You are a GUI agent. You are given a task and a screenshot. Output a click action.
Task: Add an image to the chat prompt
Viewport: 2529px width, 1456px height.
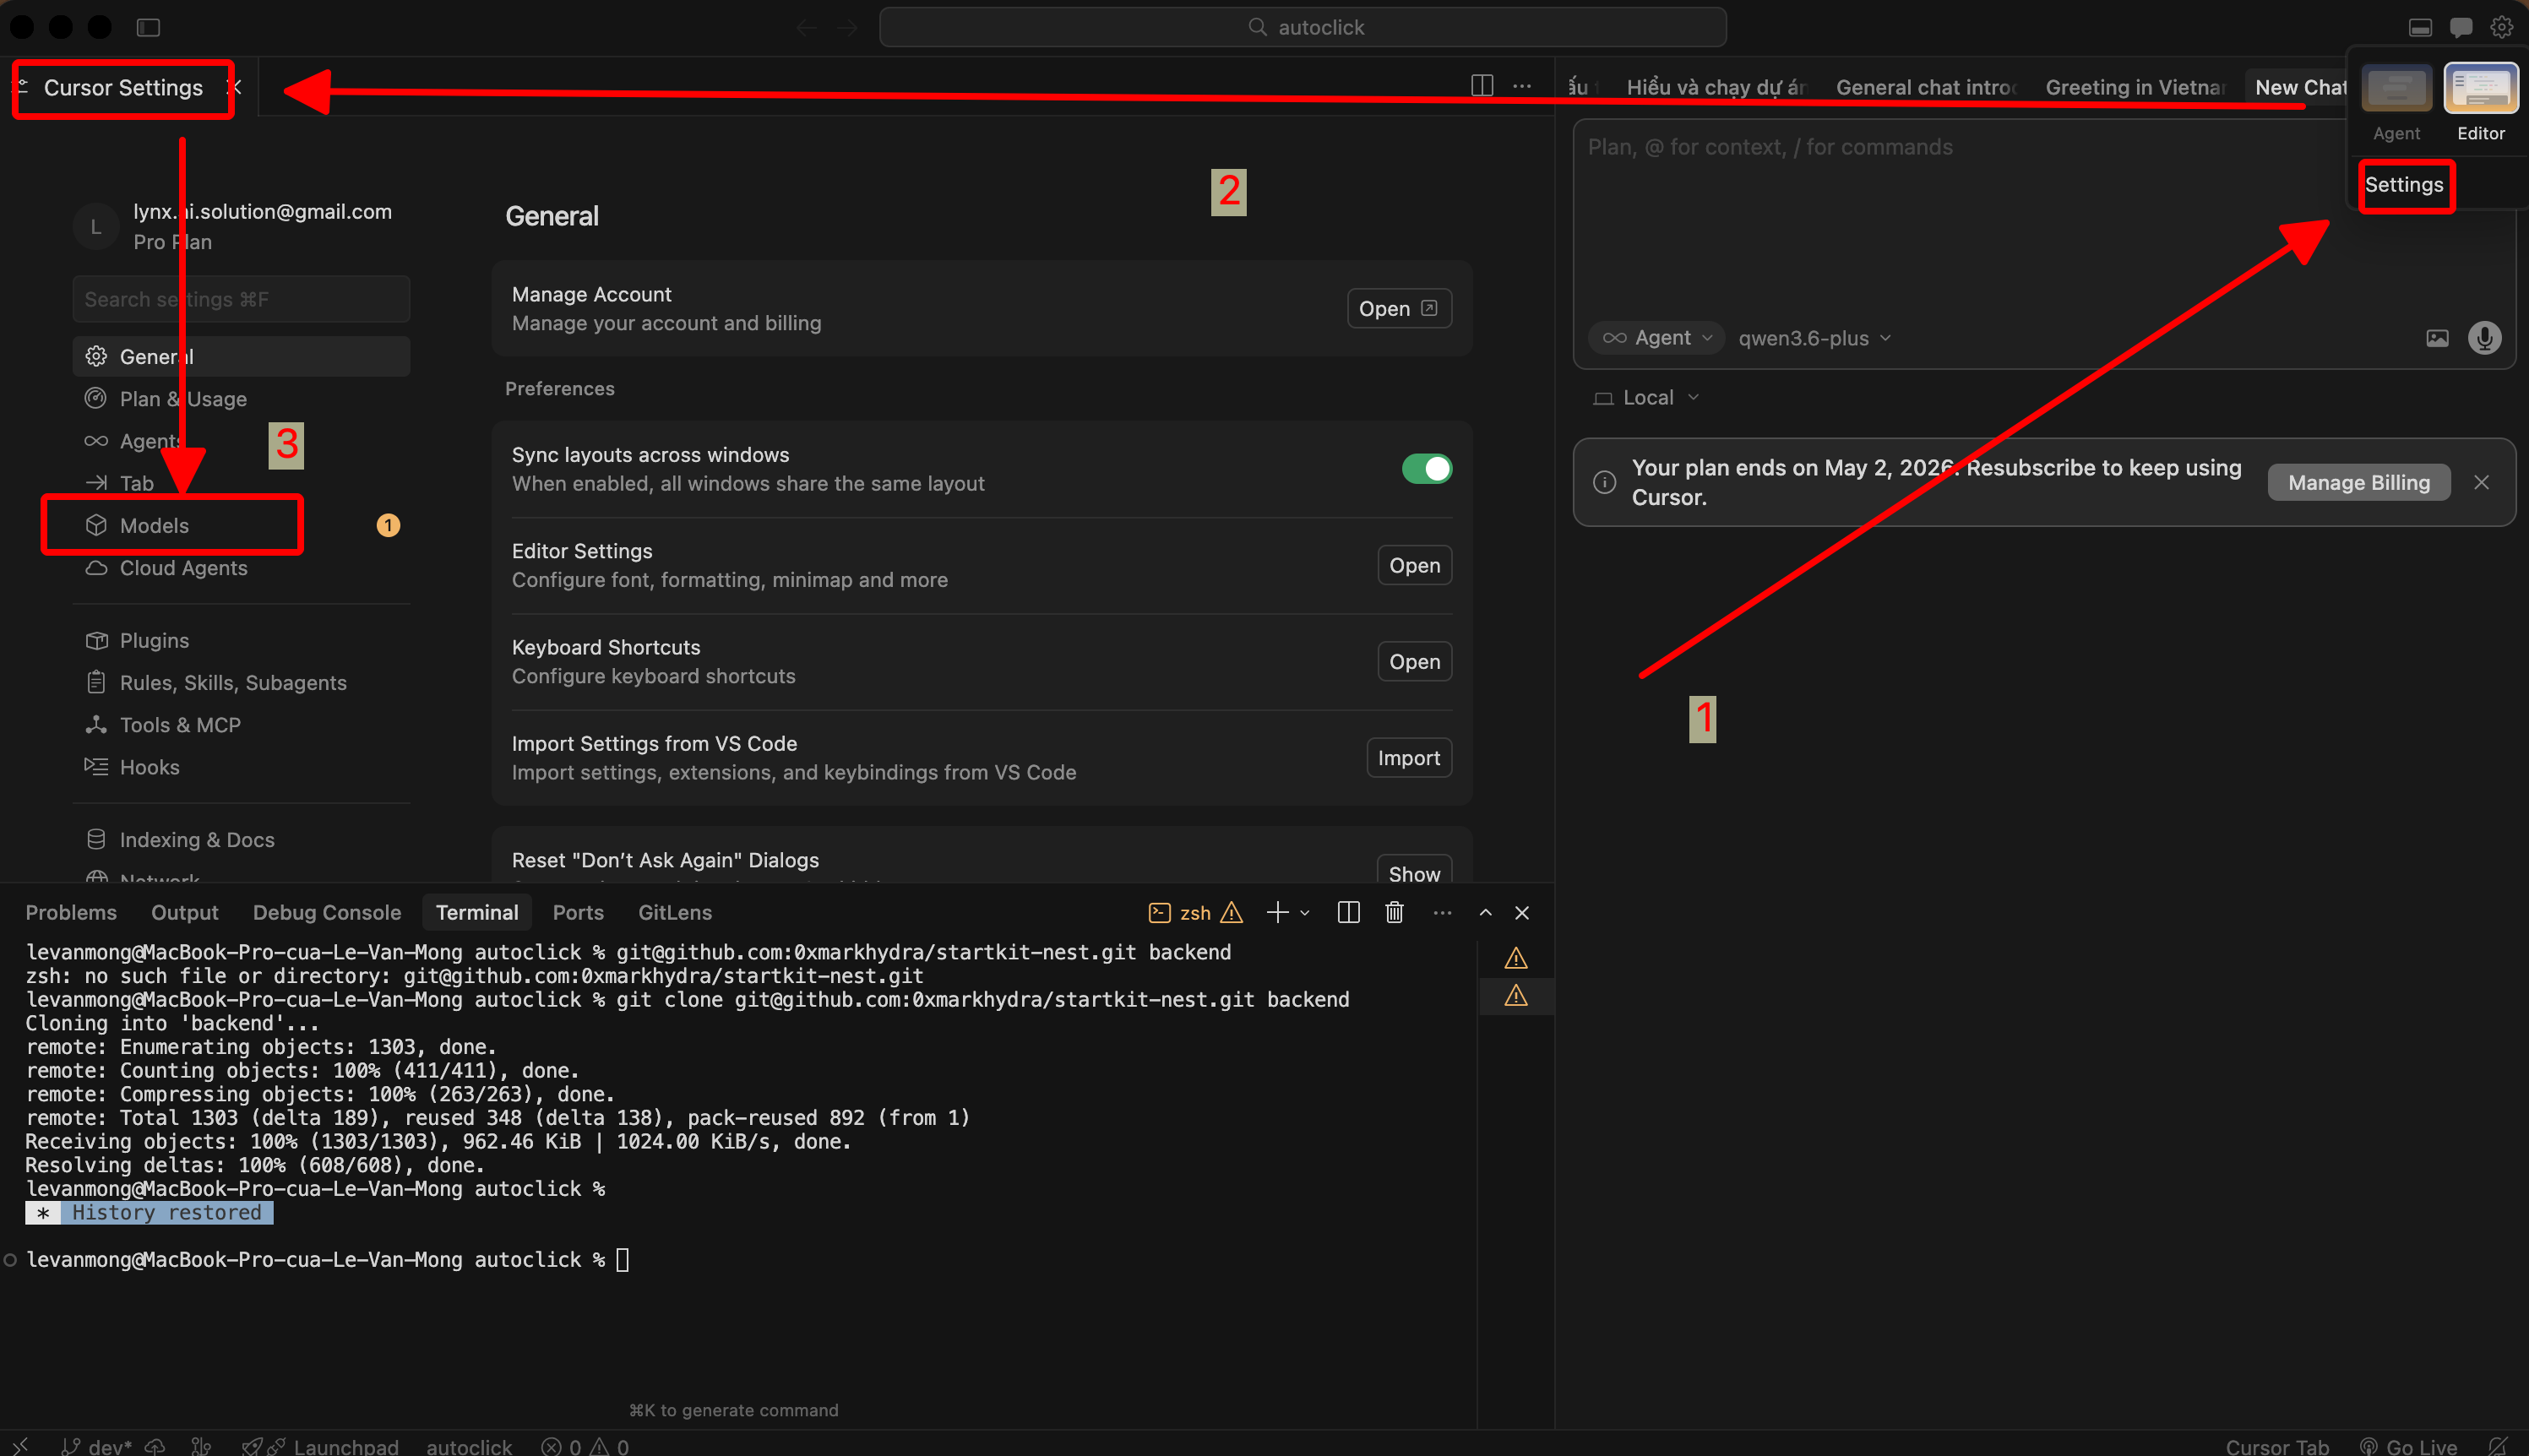(x=2437, y=338)
